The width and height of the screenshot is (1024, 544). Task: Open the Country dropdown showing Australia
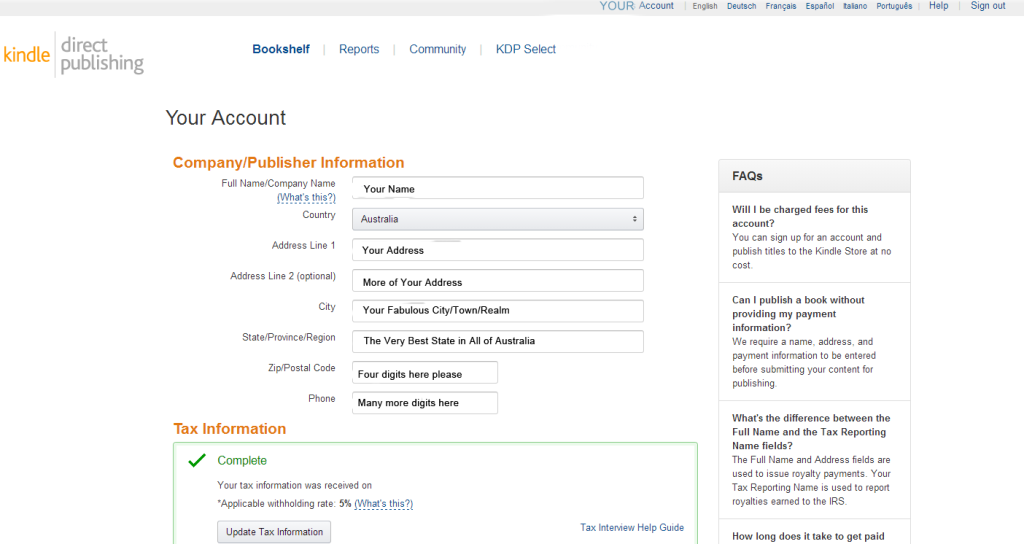point(497,219)
